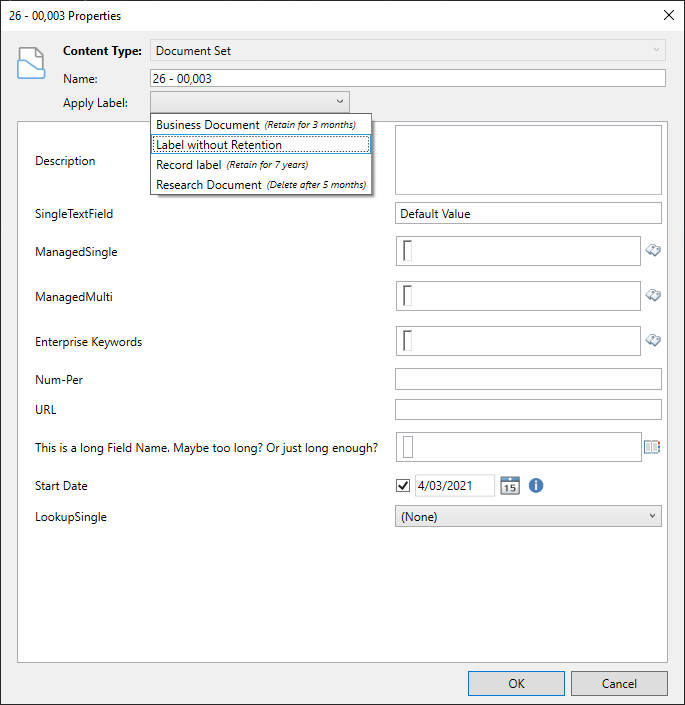
Task: Click the Description text area
Action: click(528, 160)
